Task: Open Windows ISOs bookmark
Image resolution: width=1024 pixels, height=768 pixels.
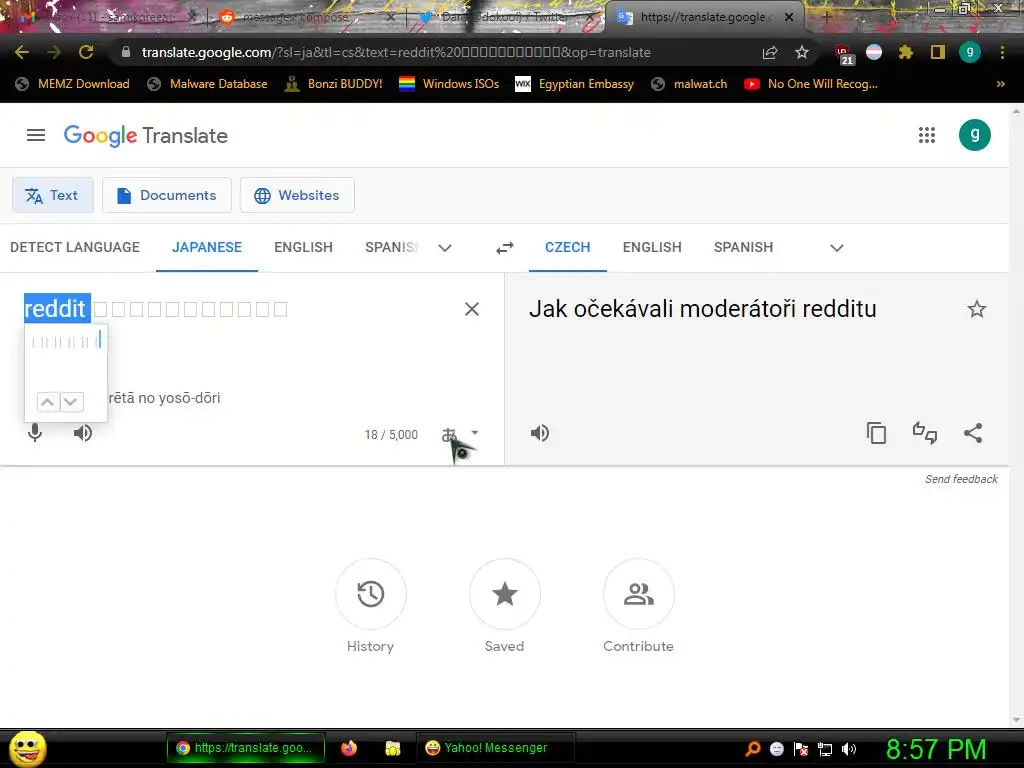Action: pos(449,84)
